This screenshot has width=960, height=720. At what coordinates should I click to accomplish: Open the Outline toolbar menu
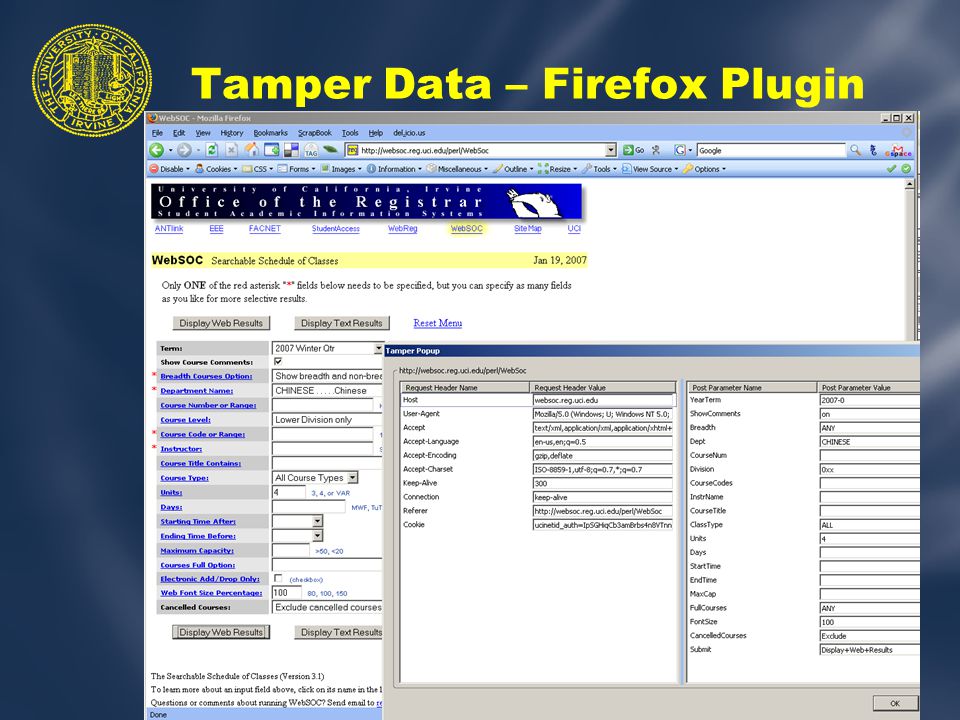click(x=513, y=169)
